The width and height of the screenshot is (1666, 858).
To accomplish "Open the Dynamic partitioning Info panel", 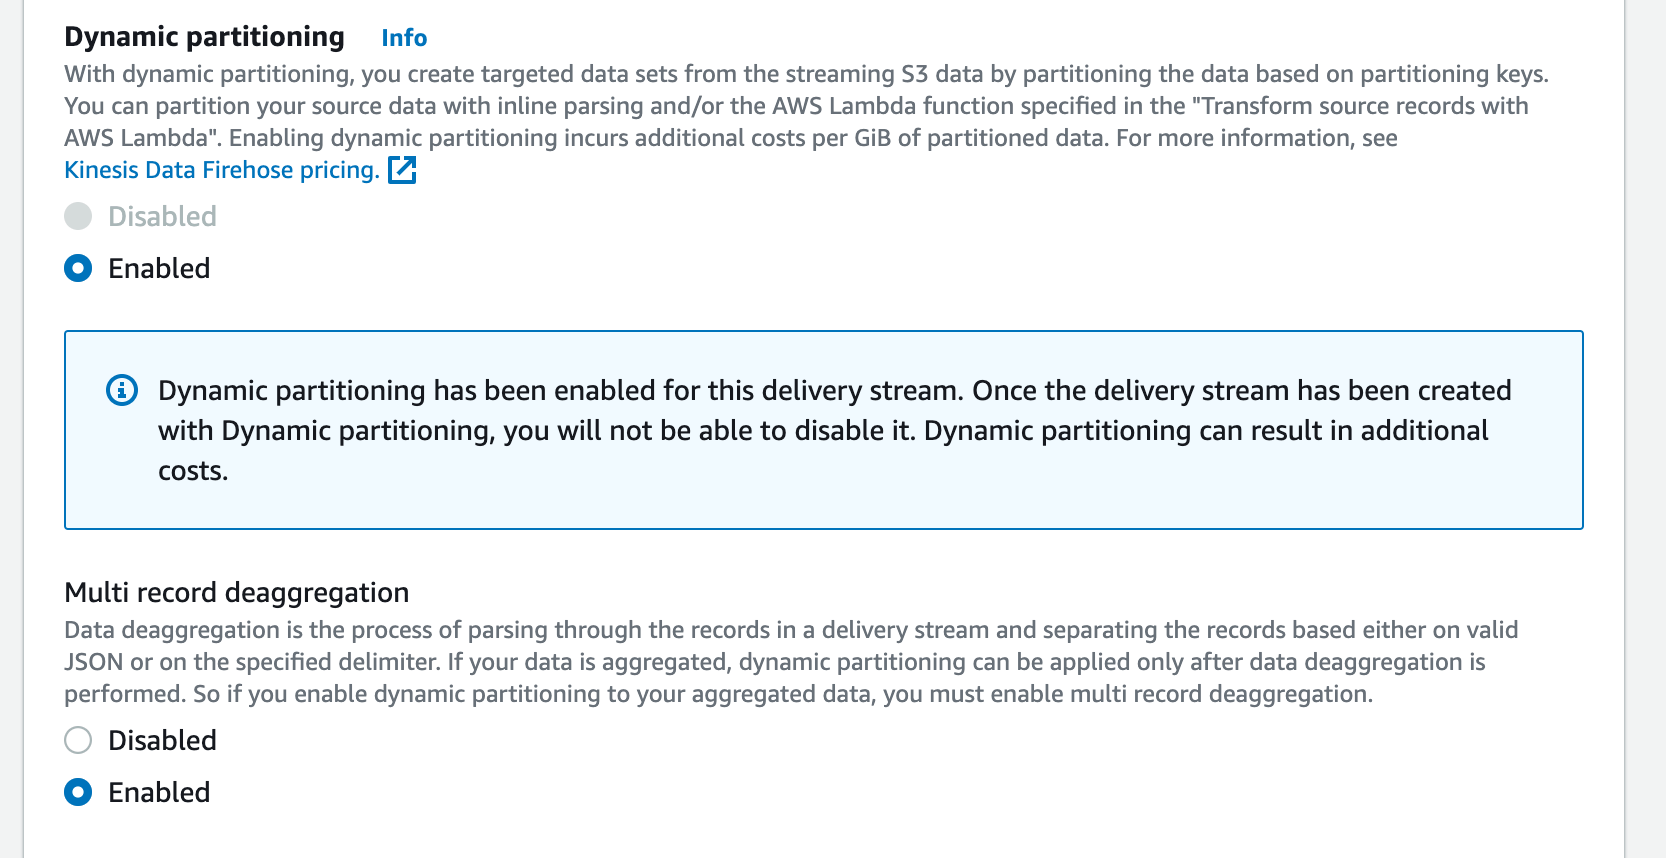I will [402, 37].
